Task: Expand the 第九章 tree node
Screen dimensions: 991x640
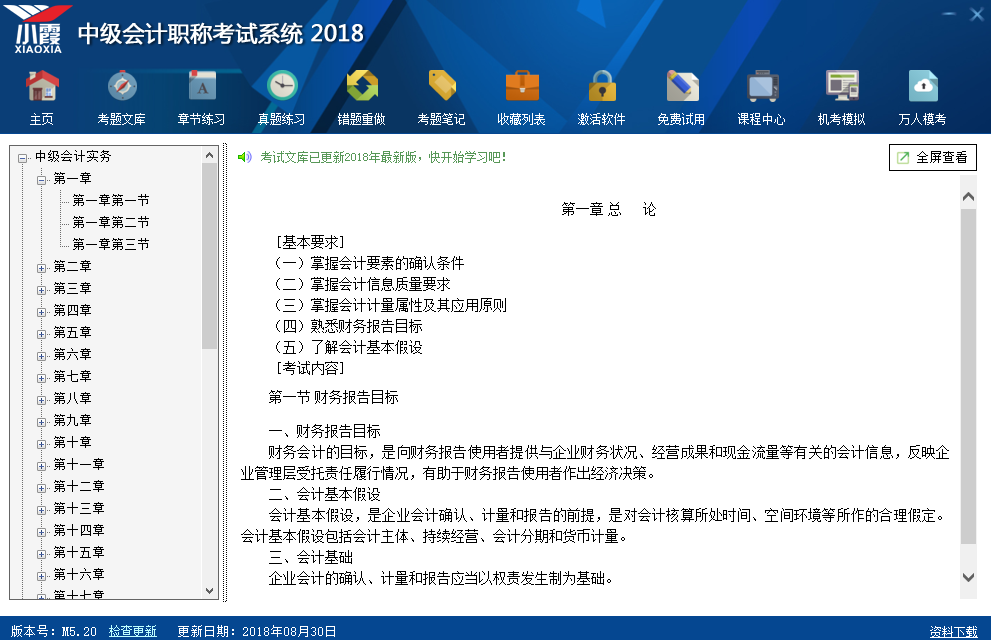Action: click(41, 422)
